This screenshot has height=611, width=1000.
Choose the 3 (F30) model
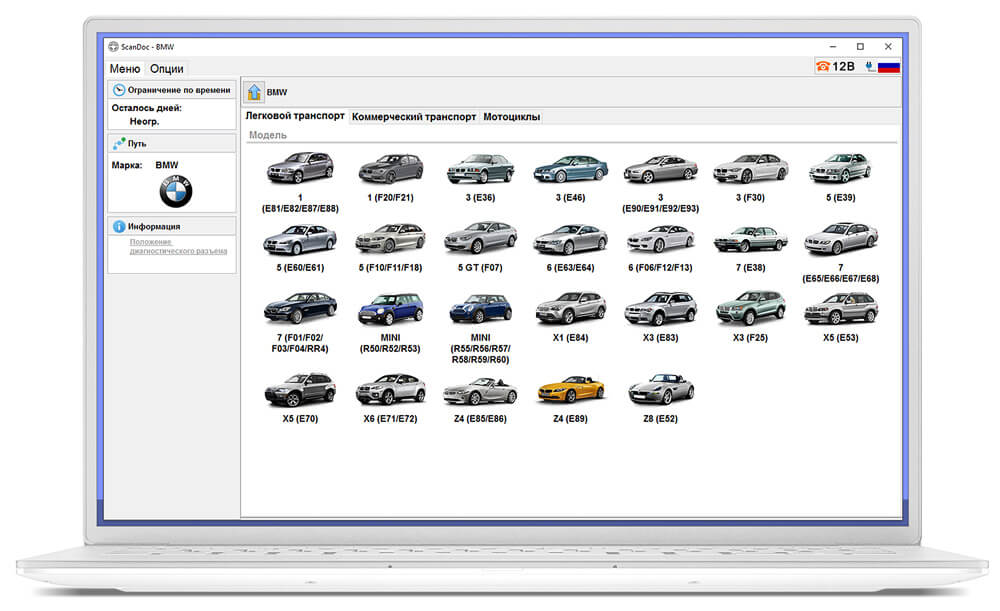(x=750, y=177)
